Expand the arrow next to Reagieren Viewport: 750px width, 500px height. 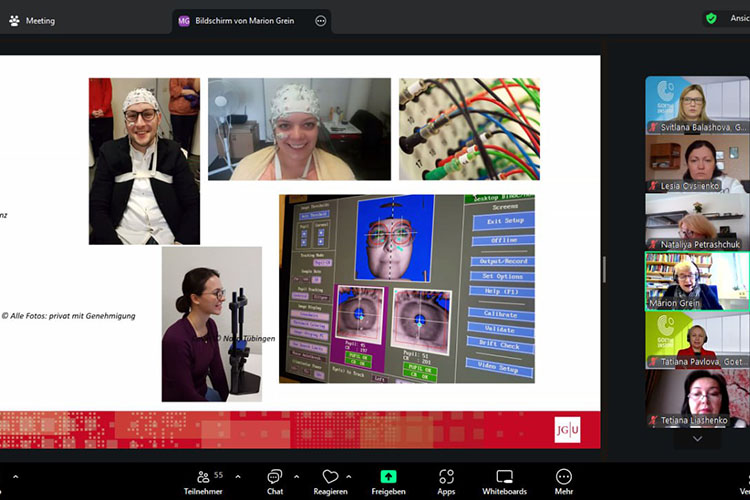click(x=348, y=476)
